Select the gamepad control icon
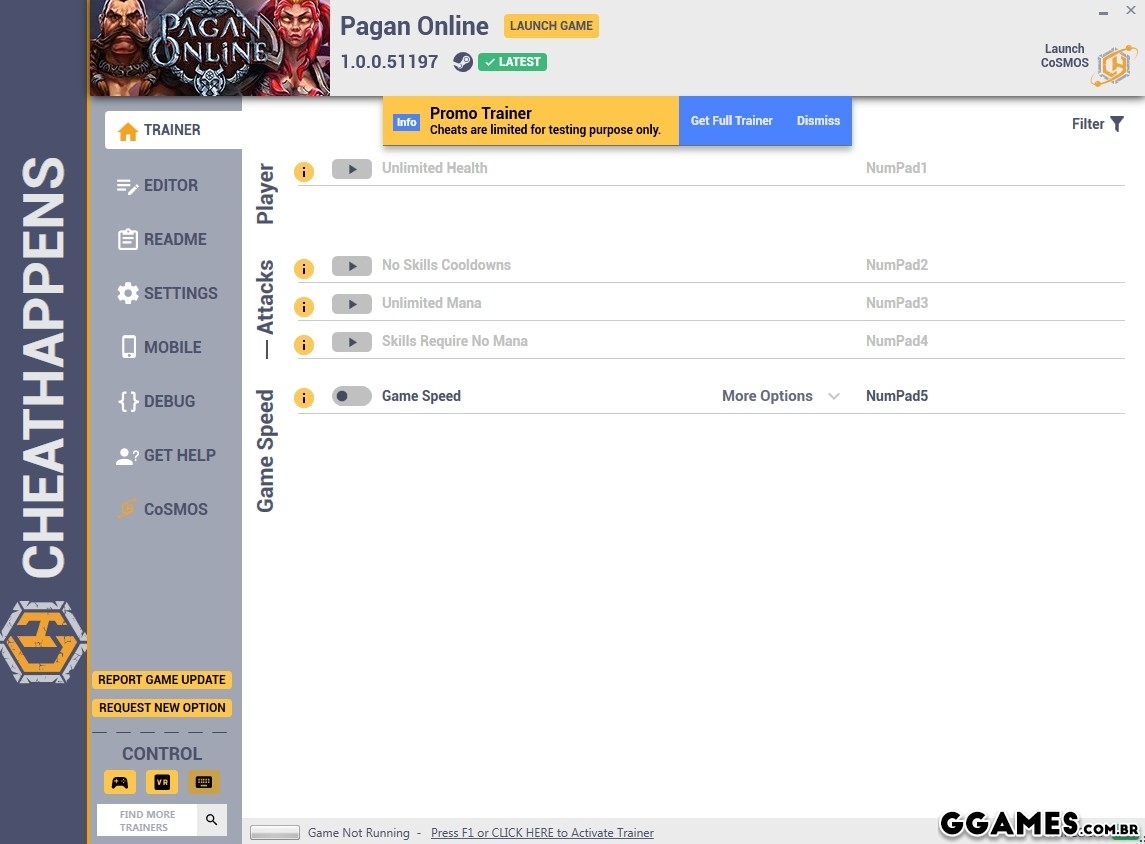The width and height of the screenshot is (1145, 844). point(120,782)
